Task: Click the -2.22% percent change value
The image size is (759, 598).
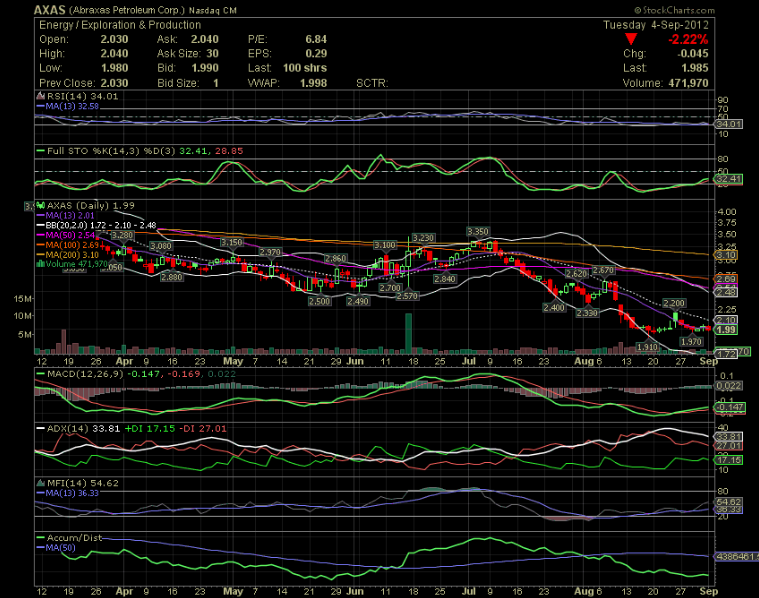Action: pyautogui.click(x=688, y=39)
